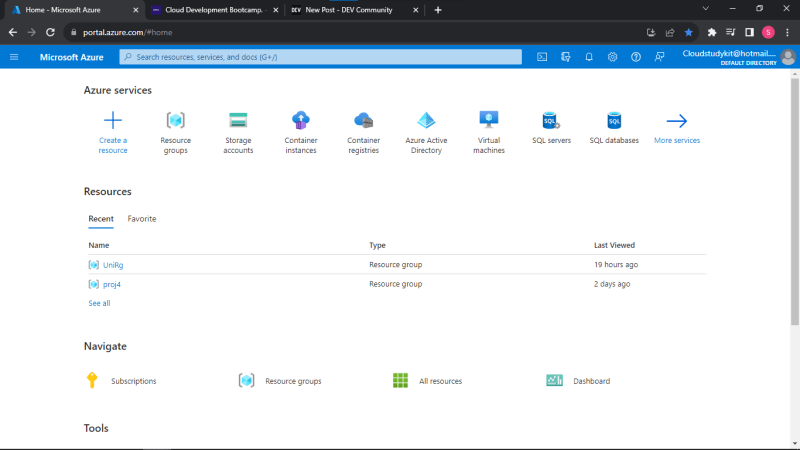Click the More services arrow

click(x=677, y=121)
